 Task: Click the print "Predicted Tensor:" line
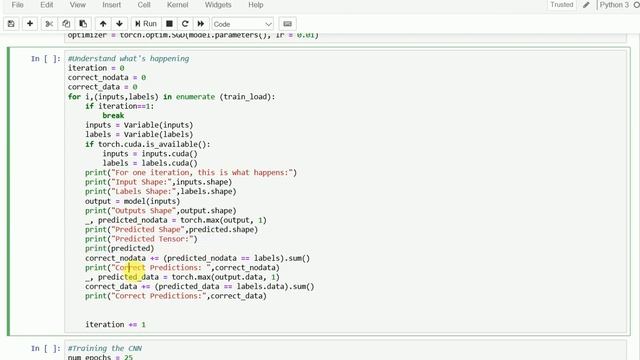pyautogui.click(x=141, y=239)
